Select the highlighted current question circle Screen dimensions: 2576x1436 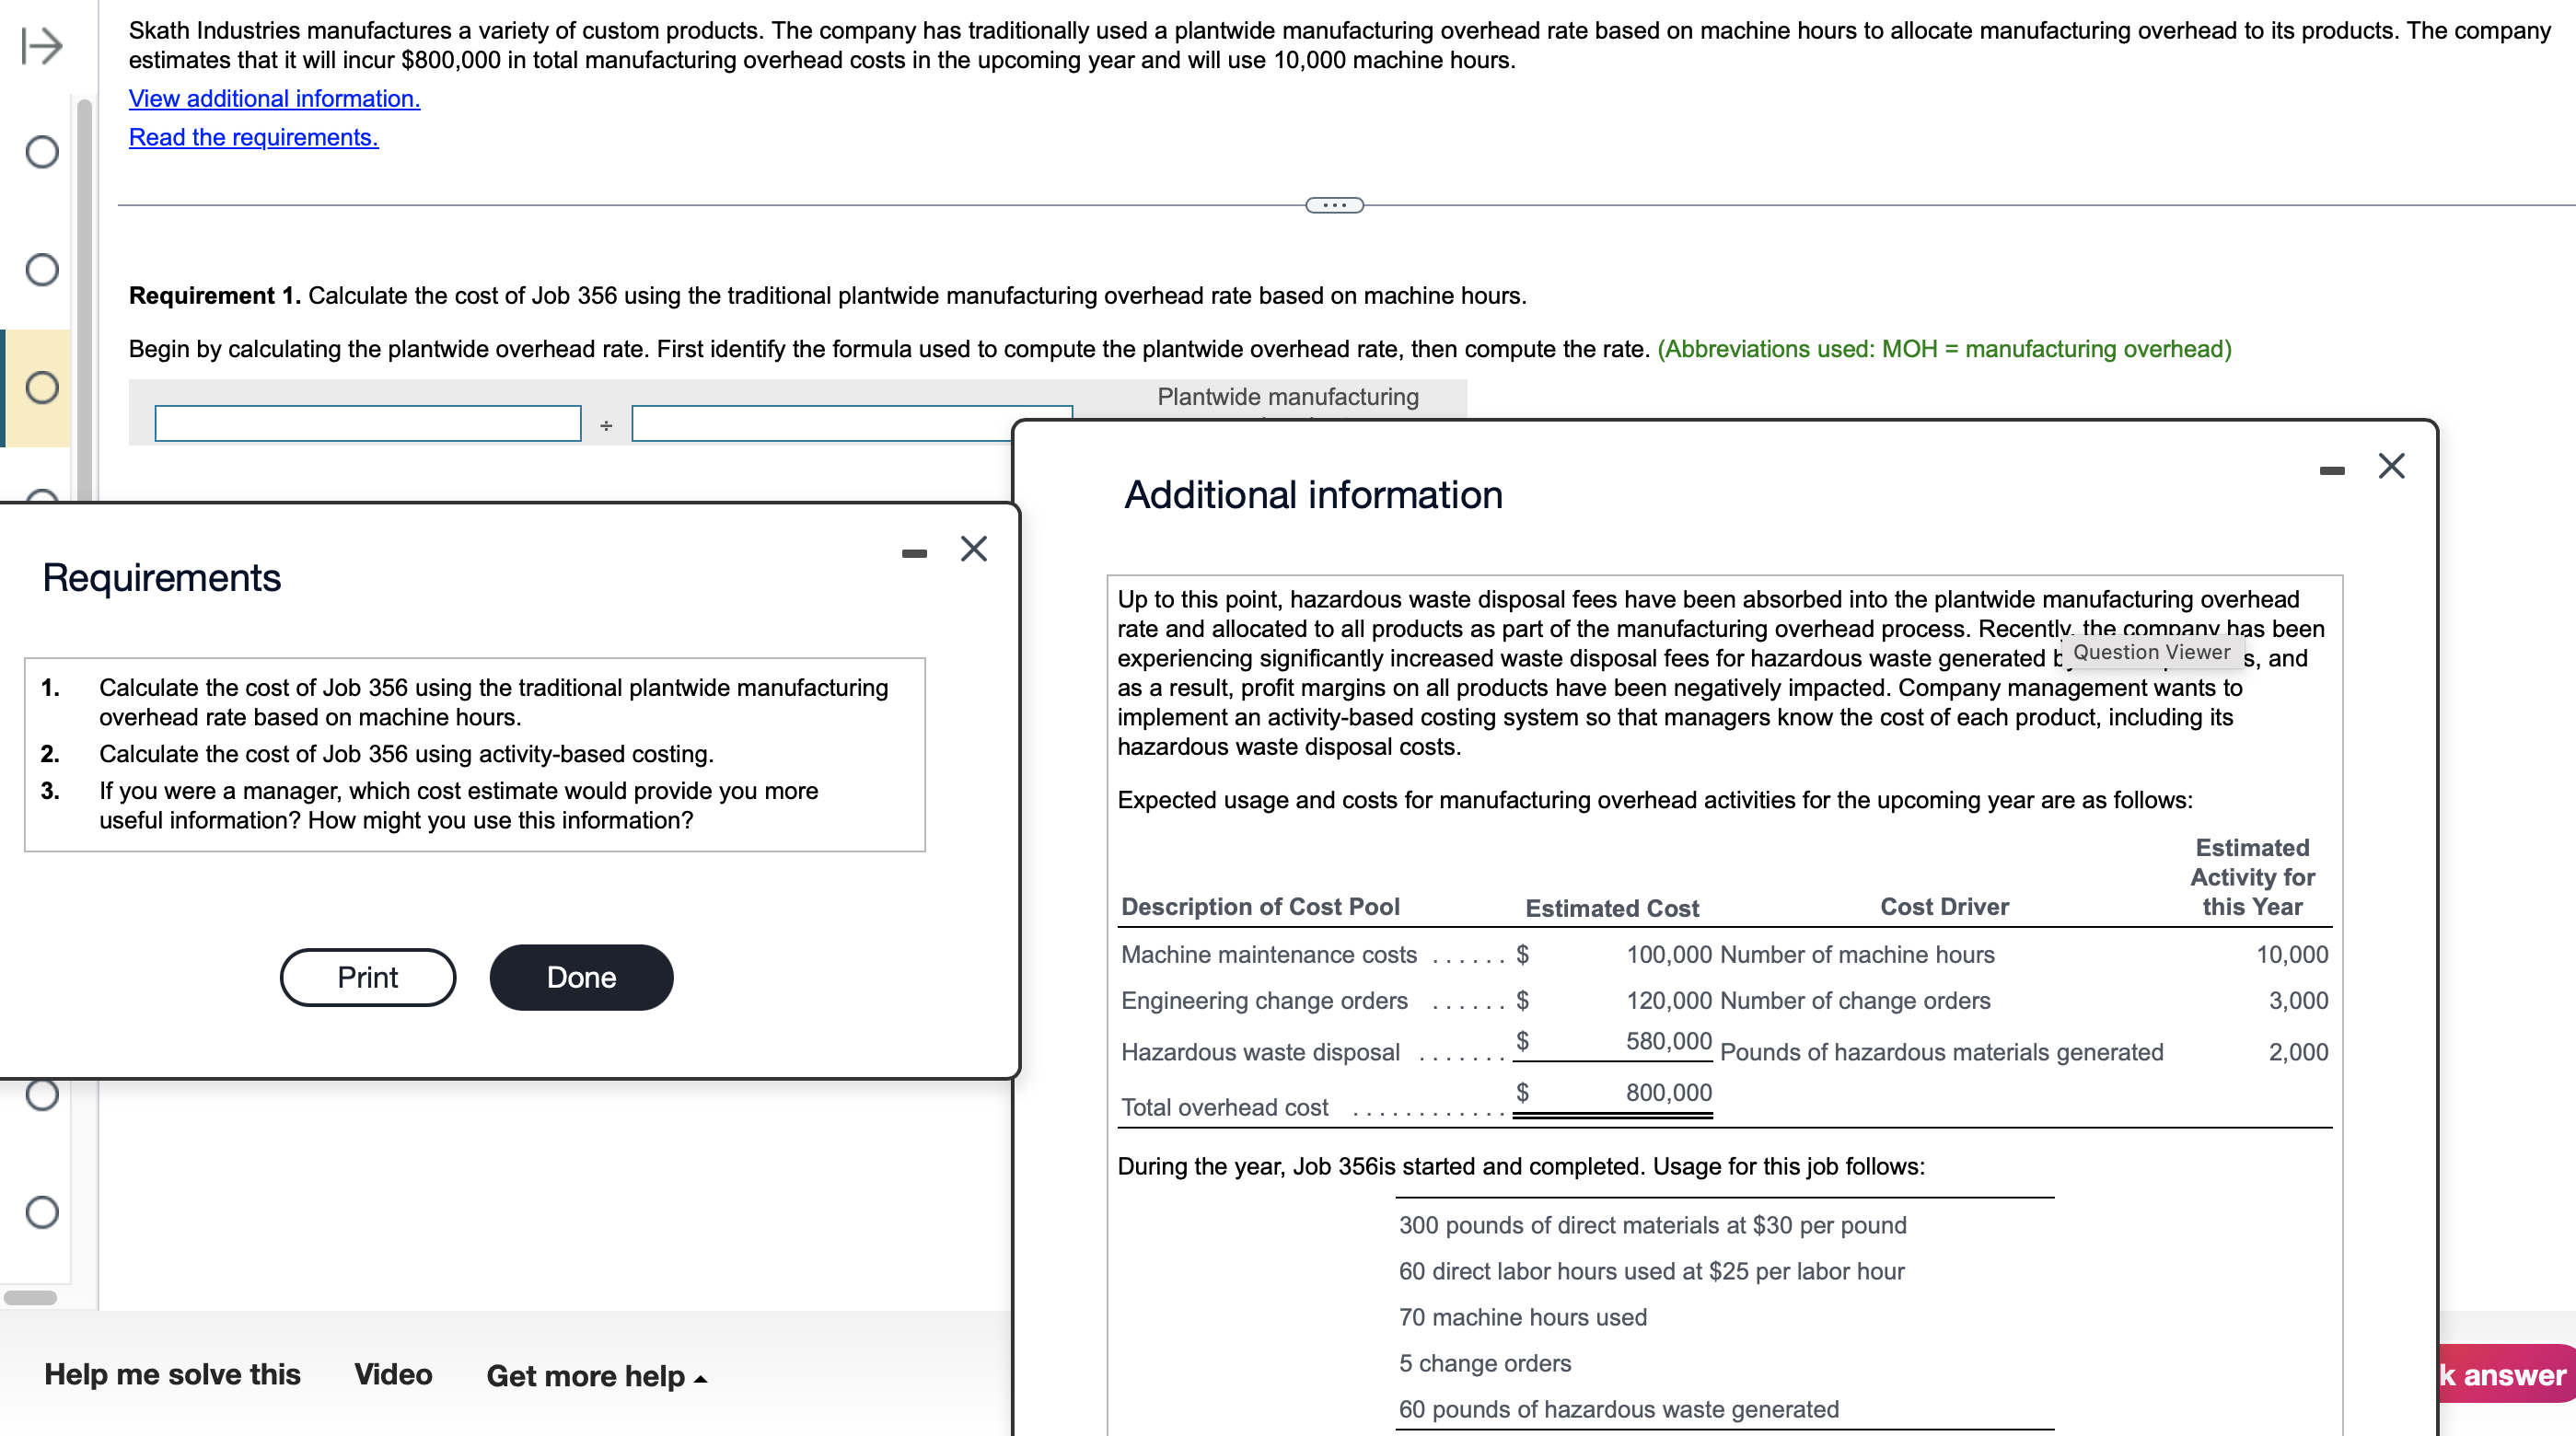coord(42,387)
